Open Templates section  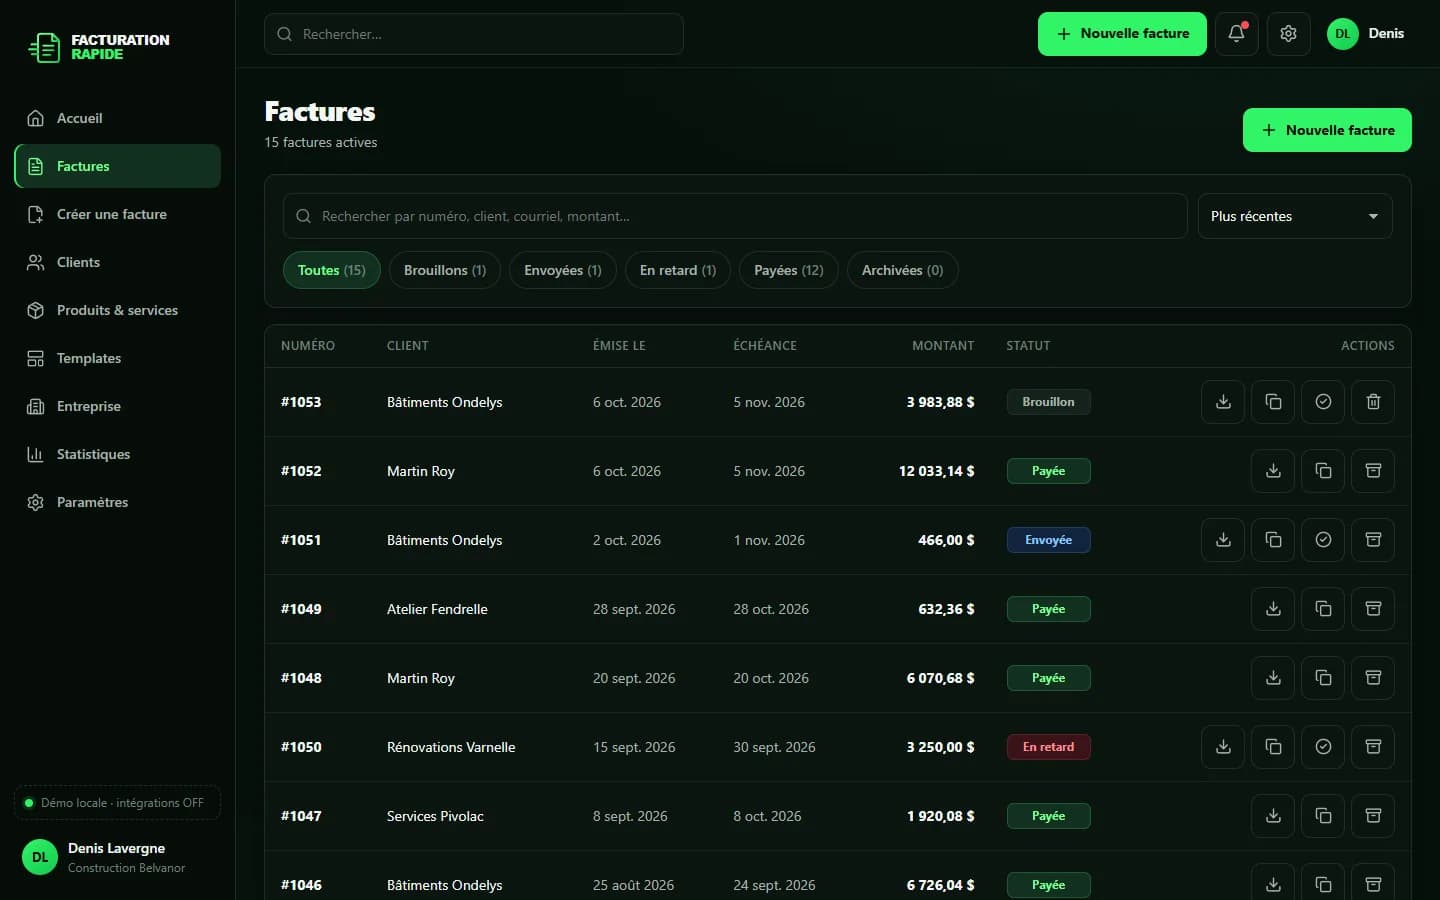(118, 358)
